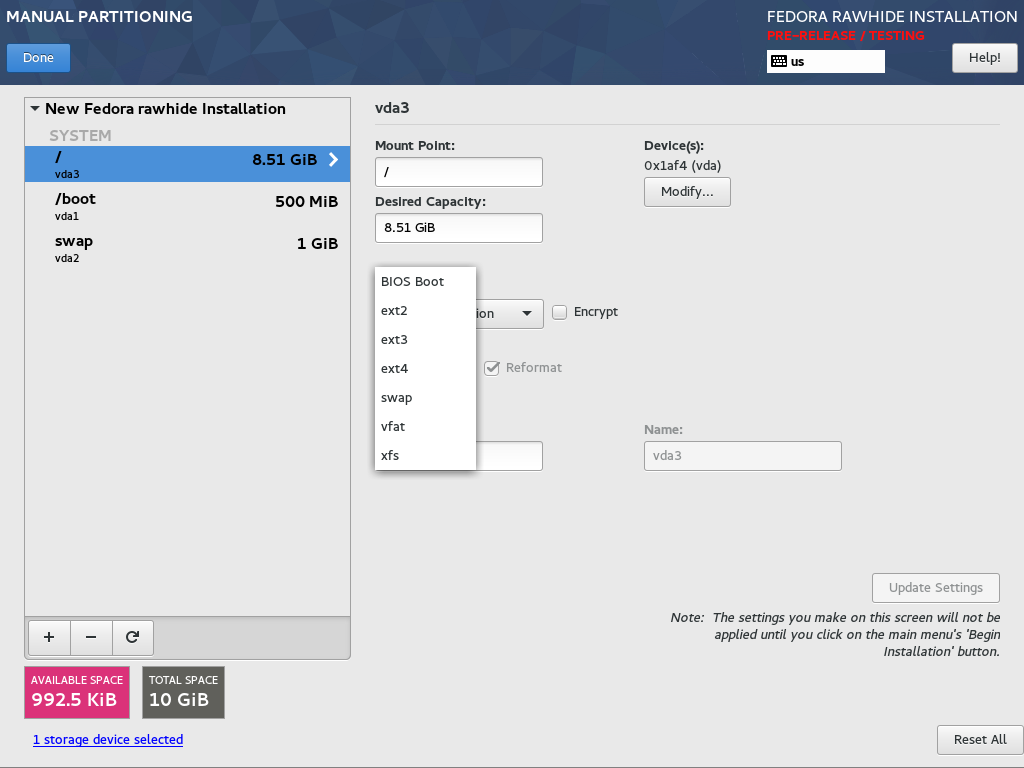Open the 1 storage device selected link
1024x768 pixels.
108,739
